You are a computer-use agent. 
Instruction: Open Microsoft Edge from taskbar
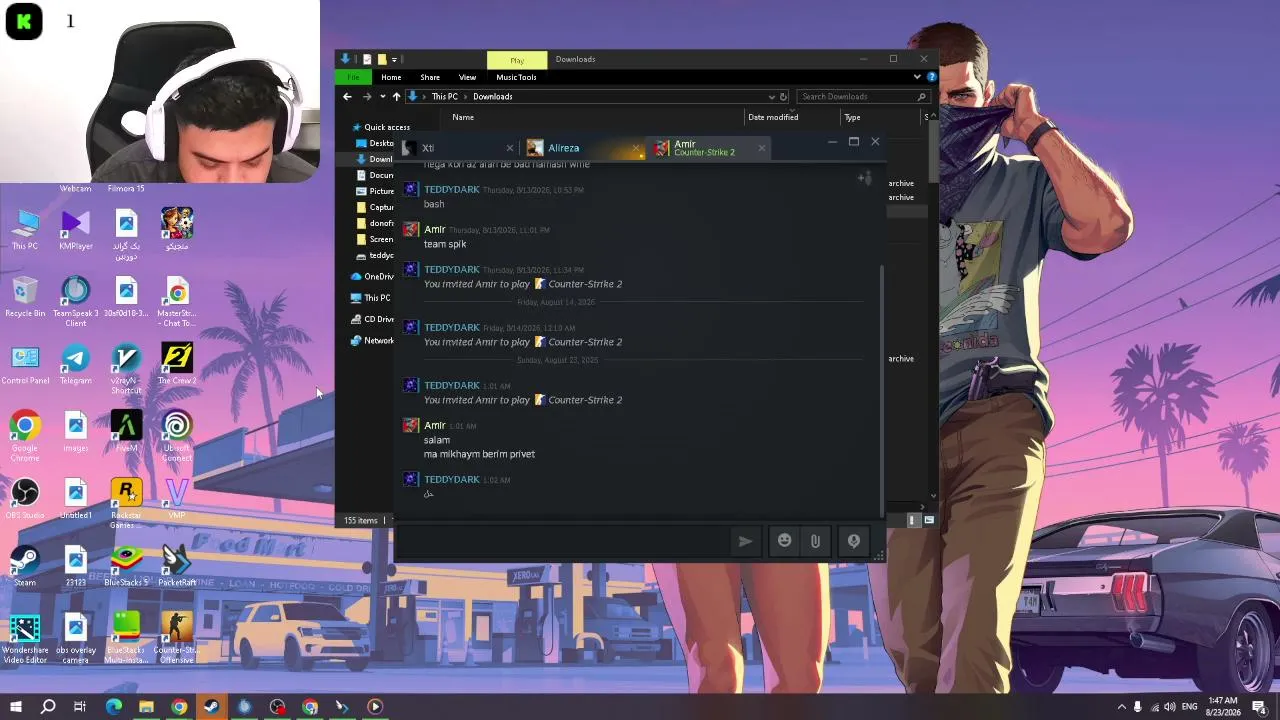click(114, 707)
